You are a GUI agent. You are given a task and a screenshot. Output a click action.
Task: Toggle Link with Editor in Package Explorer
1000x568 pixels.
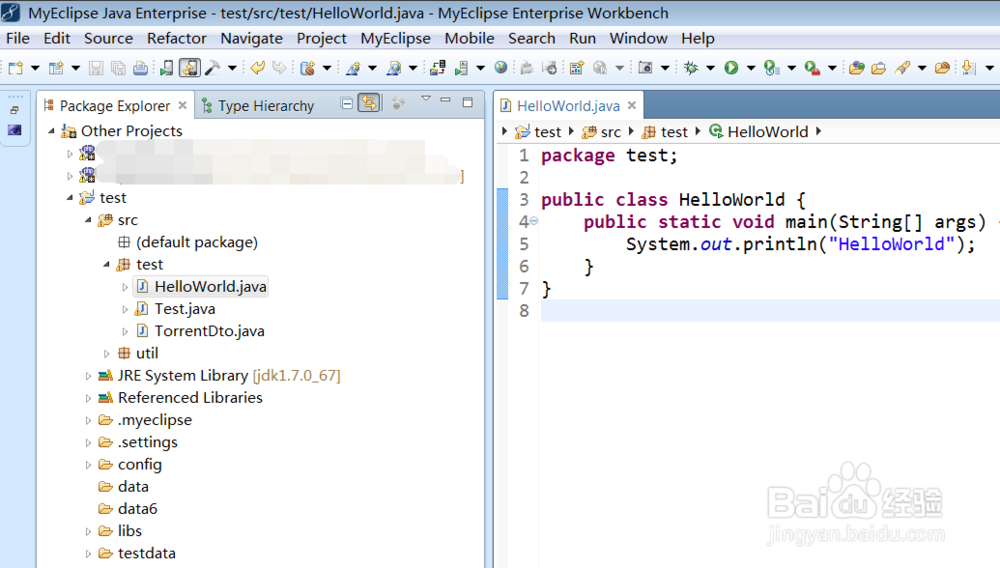click(369, 103)
